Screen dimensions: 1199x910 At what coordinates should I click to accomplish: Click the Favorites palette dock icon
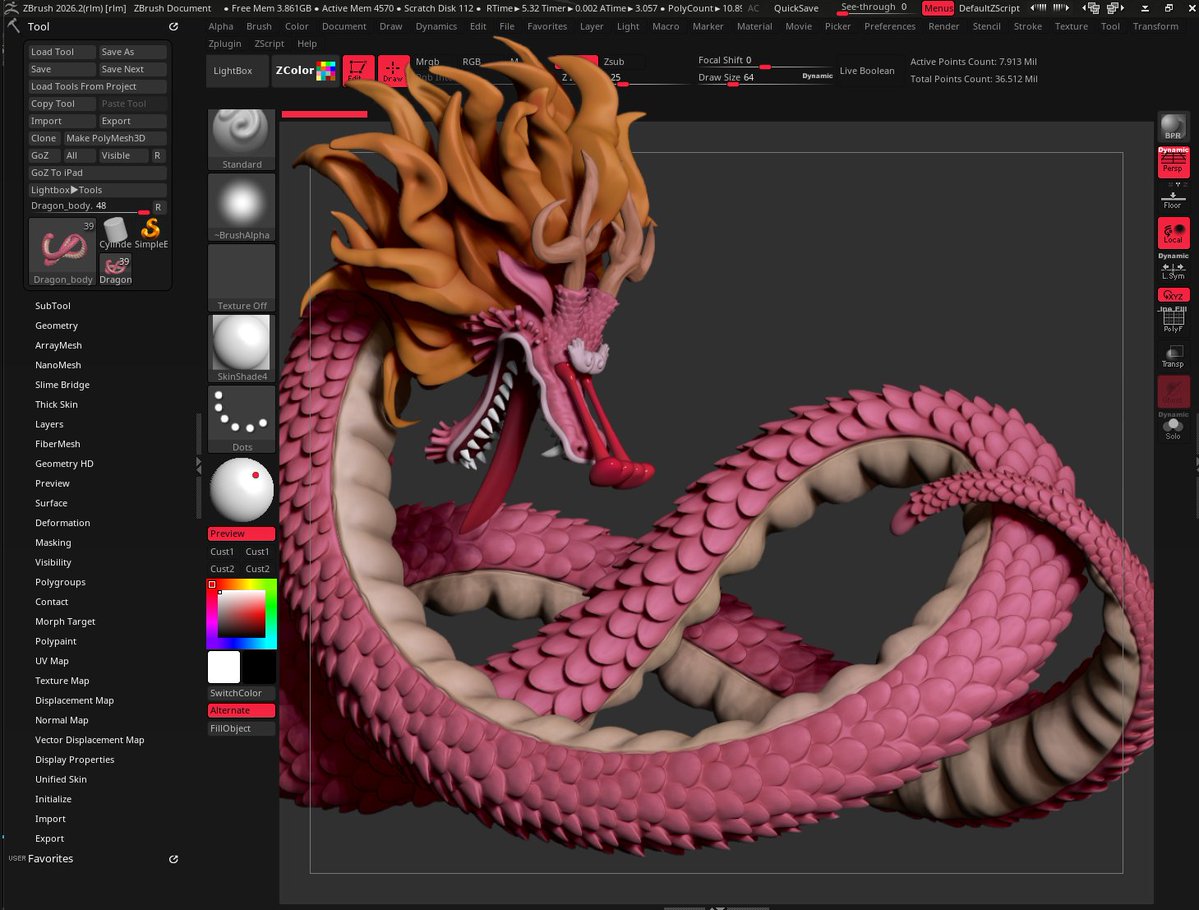[x=174, y=860]
